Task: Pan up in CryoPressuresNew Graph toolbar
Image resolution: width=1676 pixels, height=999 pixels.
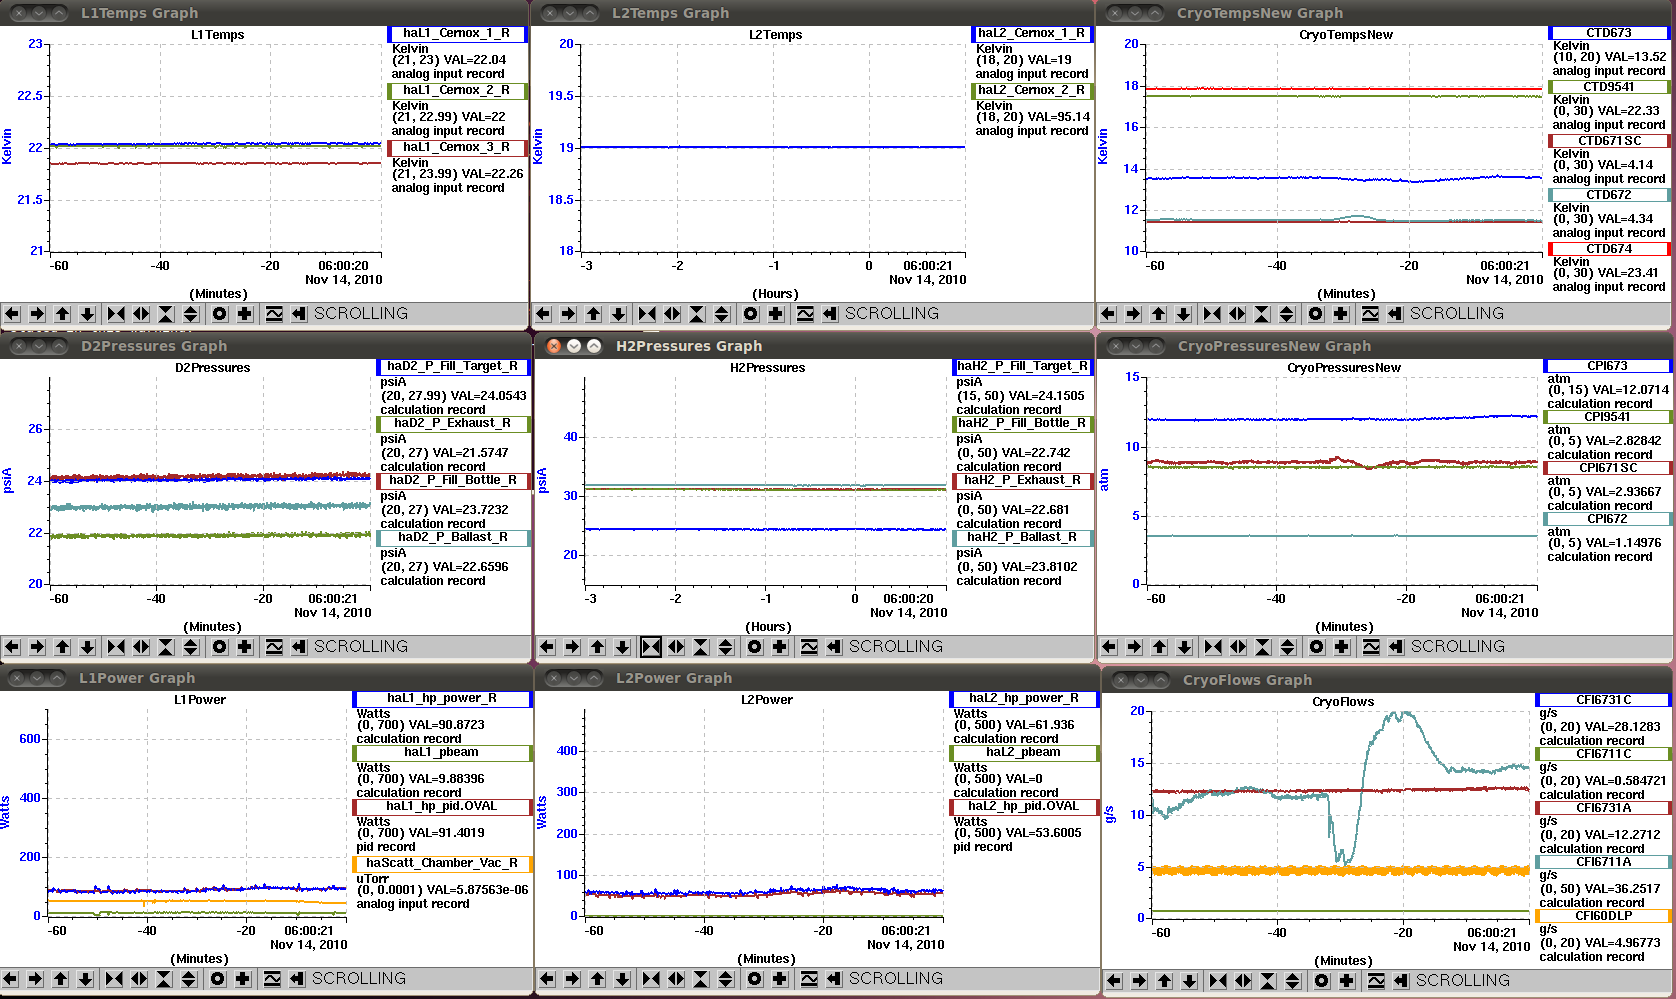Action: 1159,647
